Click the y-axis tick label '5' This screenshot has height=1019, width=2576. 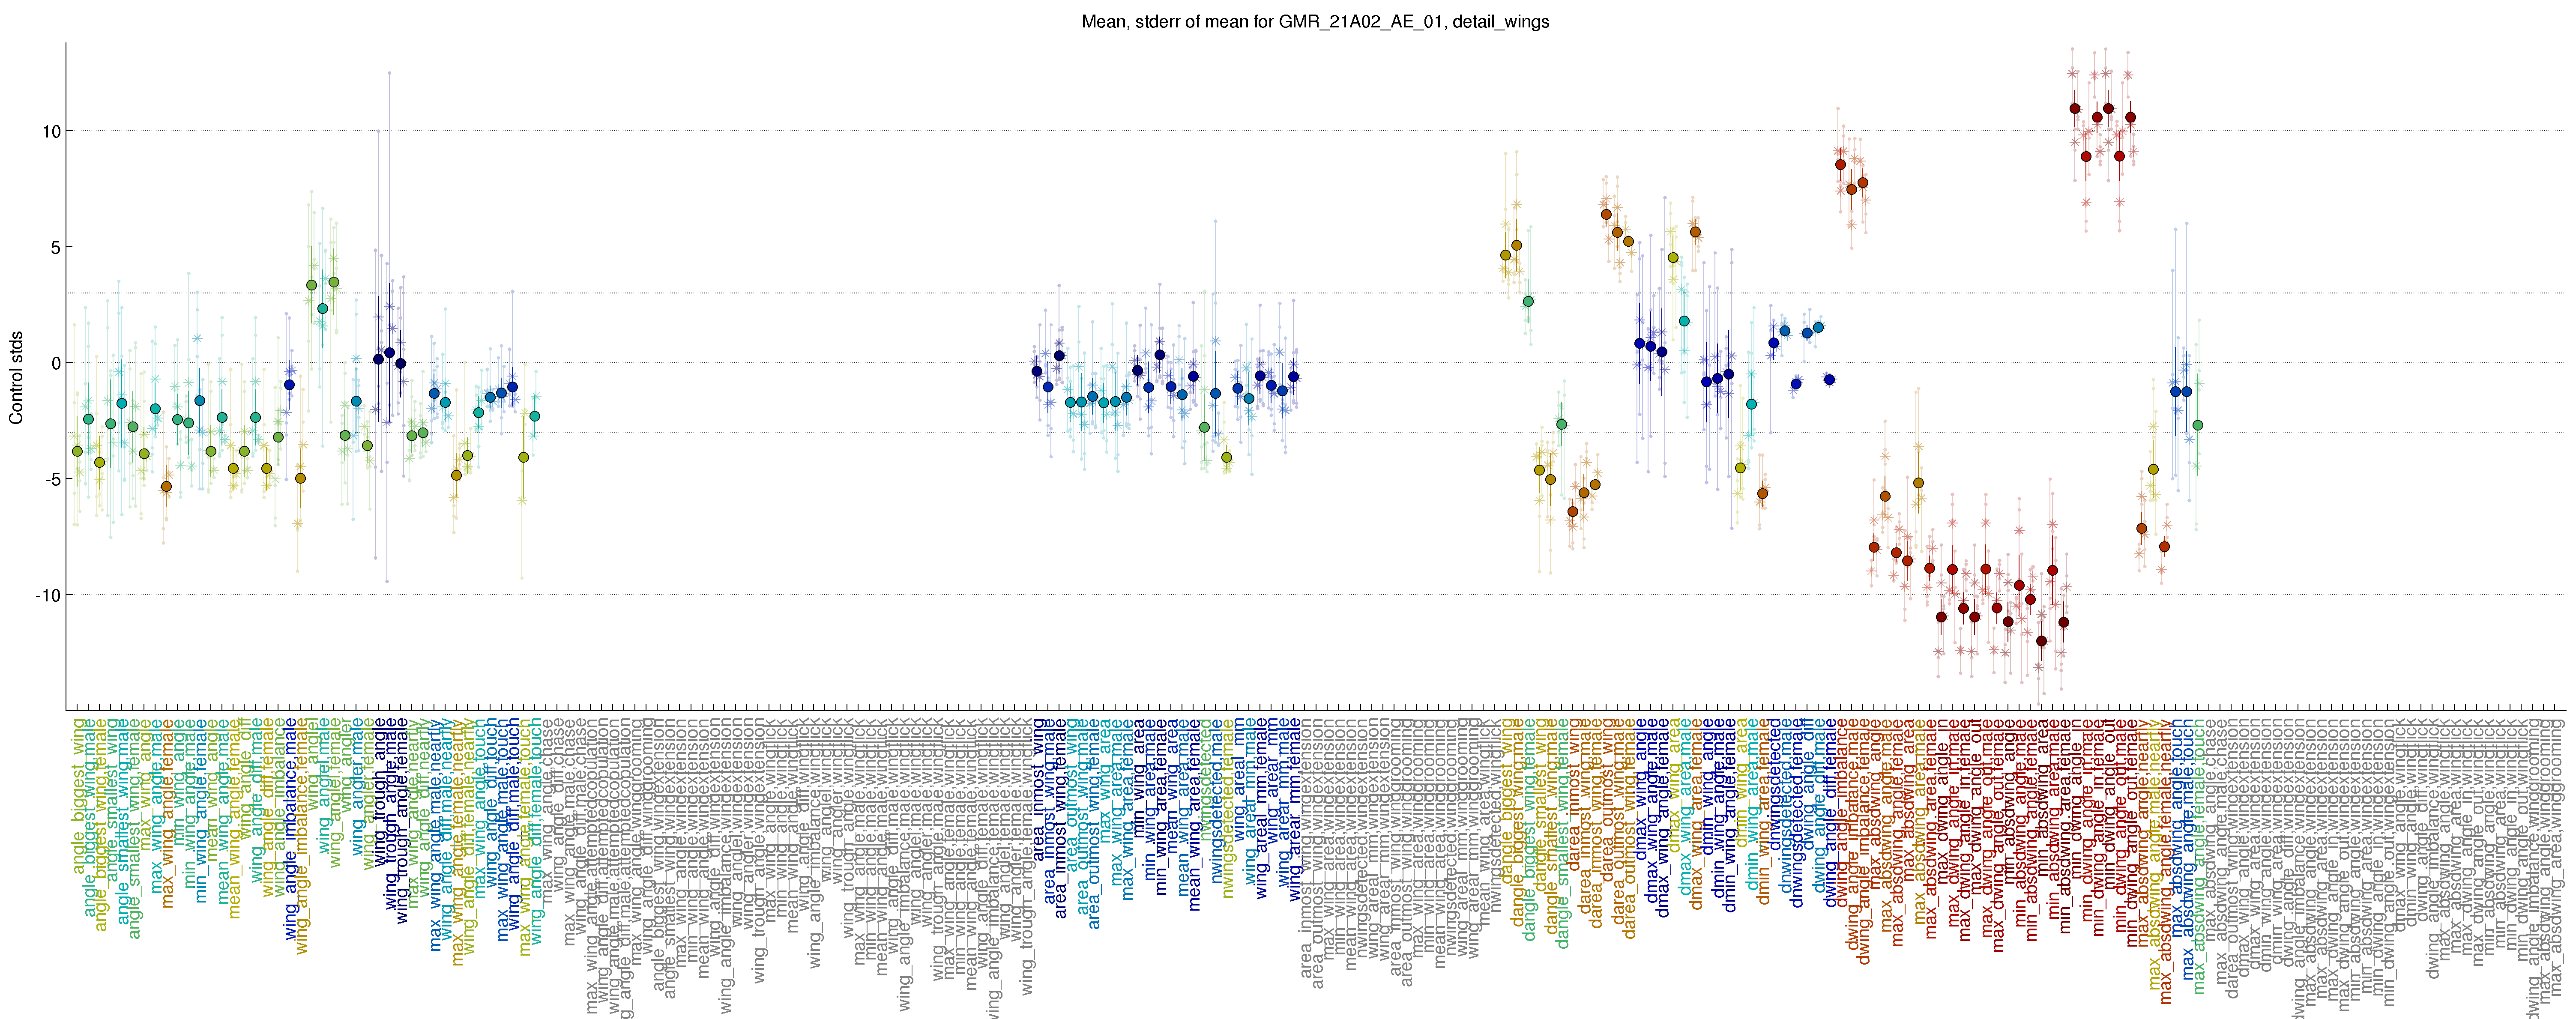(x=56, y=247)
